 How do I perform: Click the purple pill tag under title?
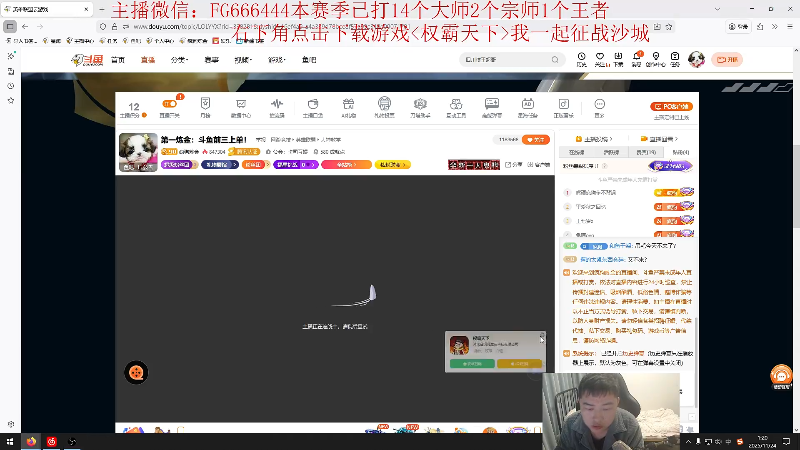point(179,165)
